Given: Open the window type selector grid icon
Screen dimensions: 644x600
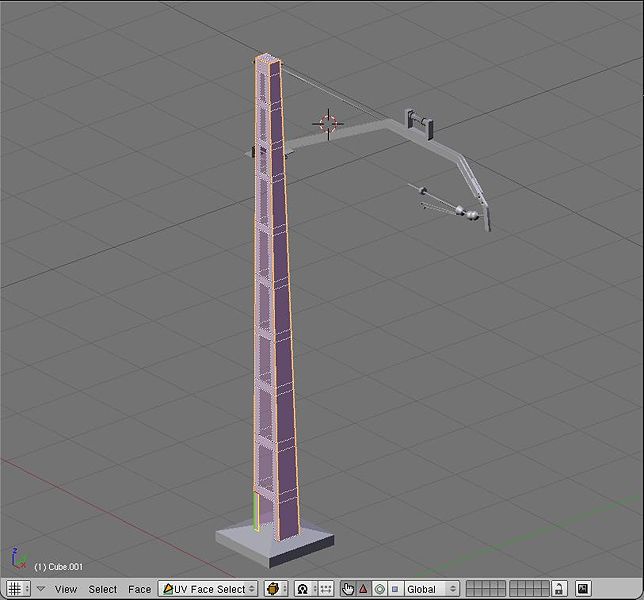Looking at the screenshot, I should [x=15, y=589].
